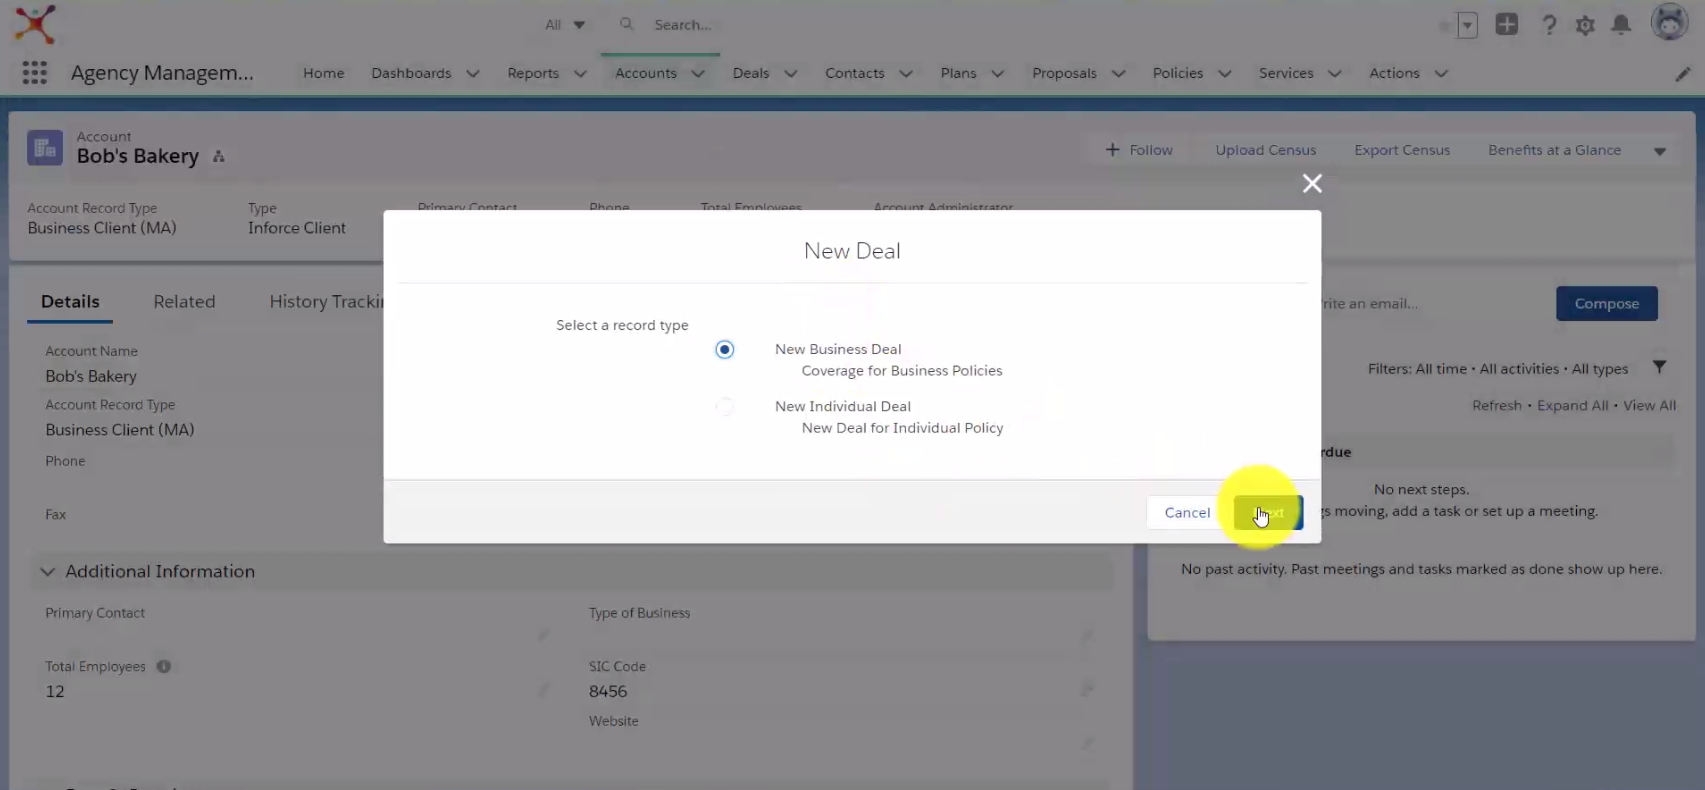Close the New Deal dialog with X
Image resolution: width=1705 pixels, height=790 pixels.
[x=1312, y=183]
